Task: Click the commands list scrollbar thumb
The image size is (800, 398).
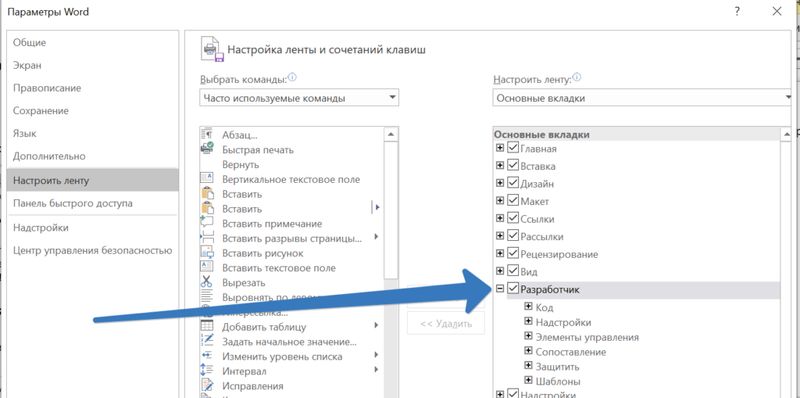Action: click(x=391, y=211)
